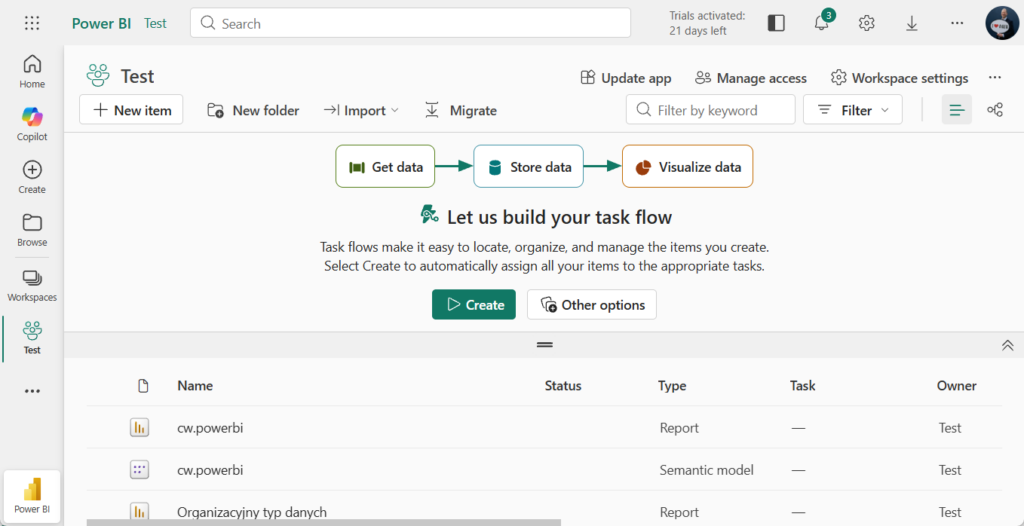Click the cw.powerbi semantic model icon
The image size is (1024, 526).
click(x=139, y=470)
